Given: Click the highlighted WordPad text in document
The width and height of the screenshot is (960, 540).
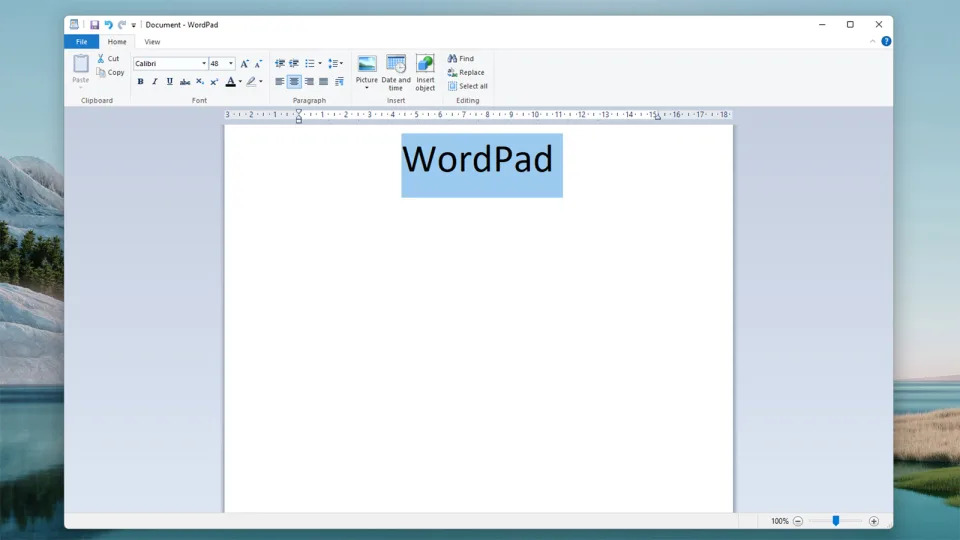Looking at the screenshot, I should pos(478,160).
